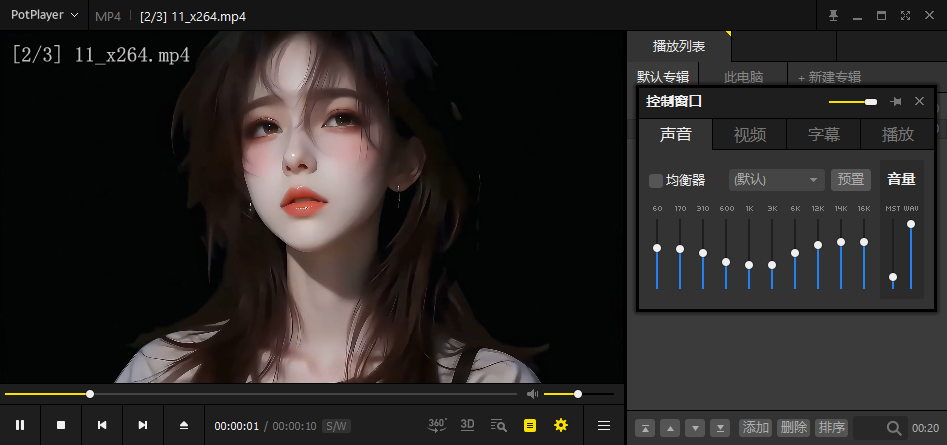The width and height of the screenshot is (947, 445).
Task: Move playlist item up
Action: [x=670, y=428]
